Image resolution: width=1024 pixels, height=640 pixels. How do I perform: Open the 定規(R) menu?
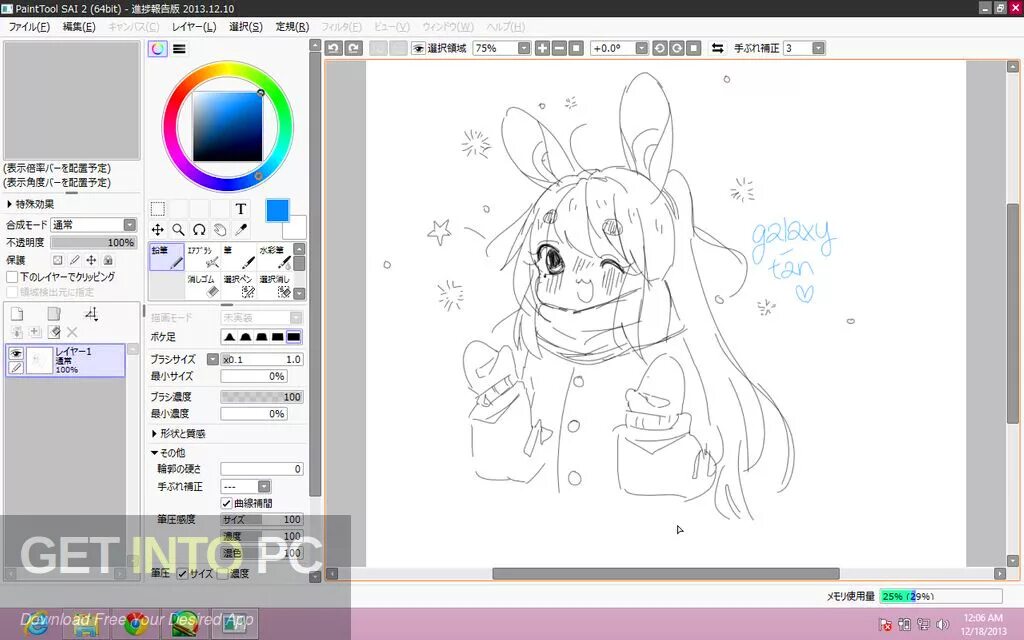292,27
